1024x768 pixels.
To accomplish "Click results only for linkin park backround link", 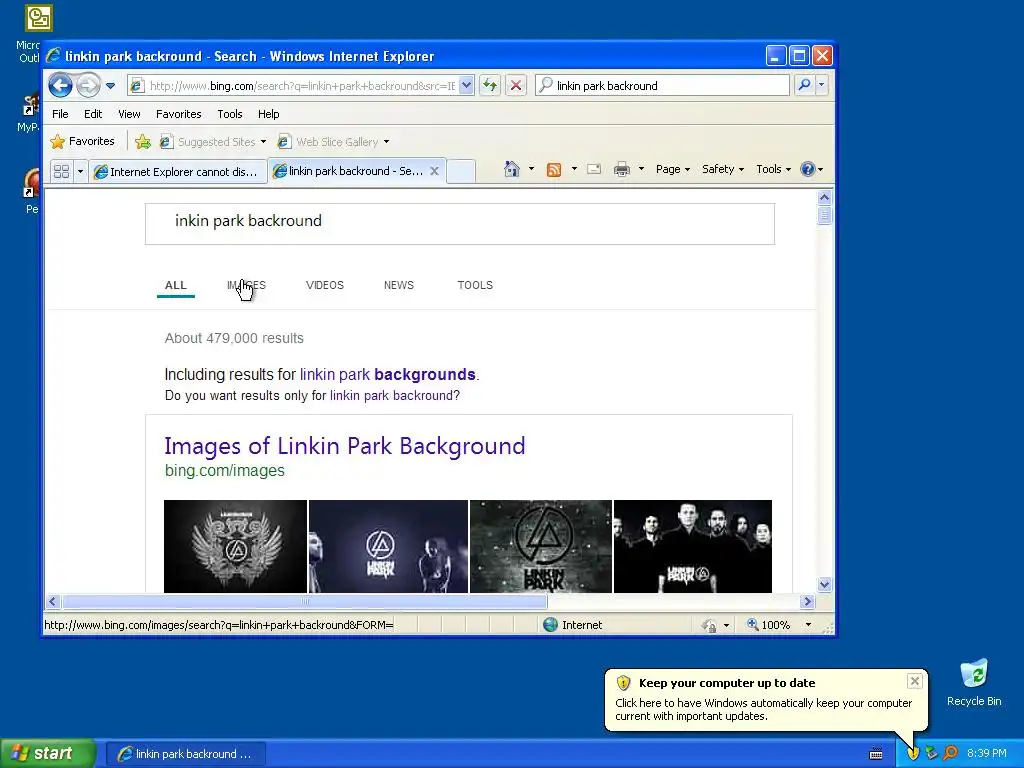I will [391, 396].
